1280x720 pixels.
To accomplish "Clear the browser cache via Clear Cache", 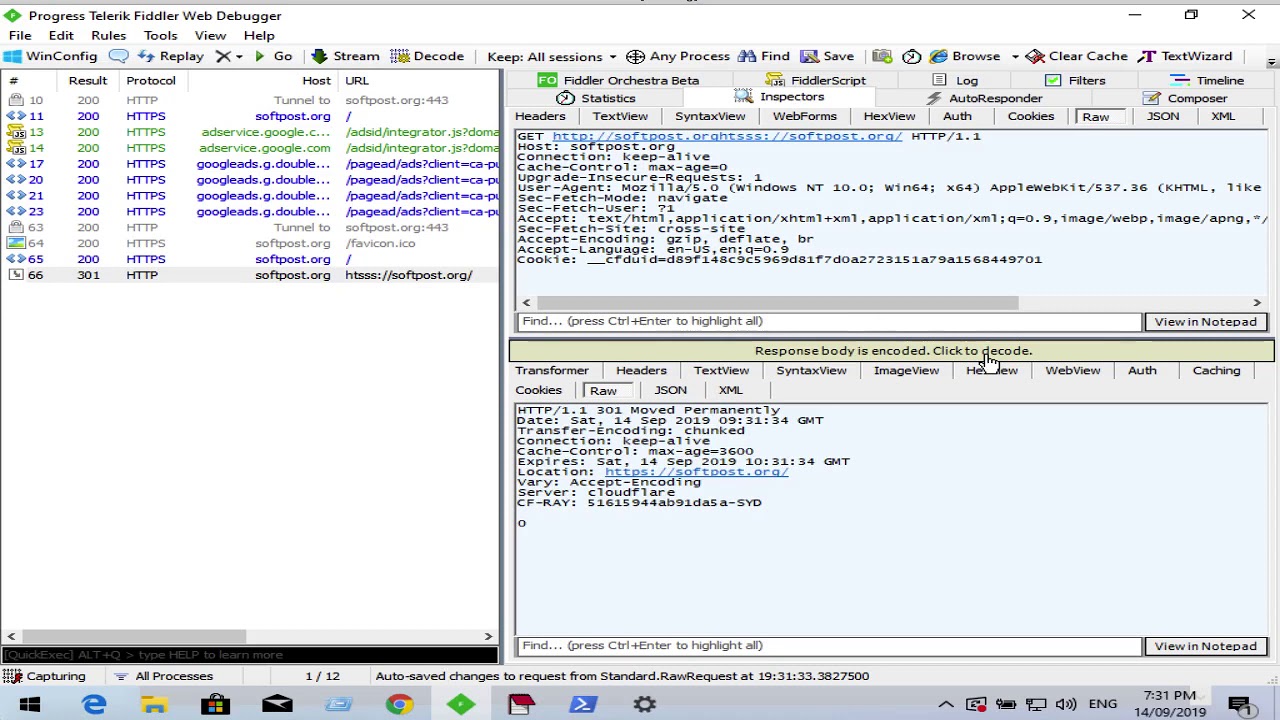I will tap(1077, 56).
